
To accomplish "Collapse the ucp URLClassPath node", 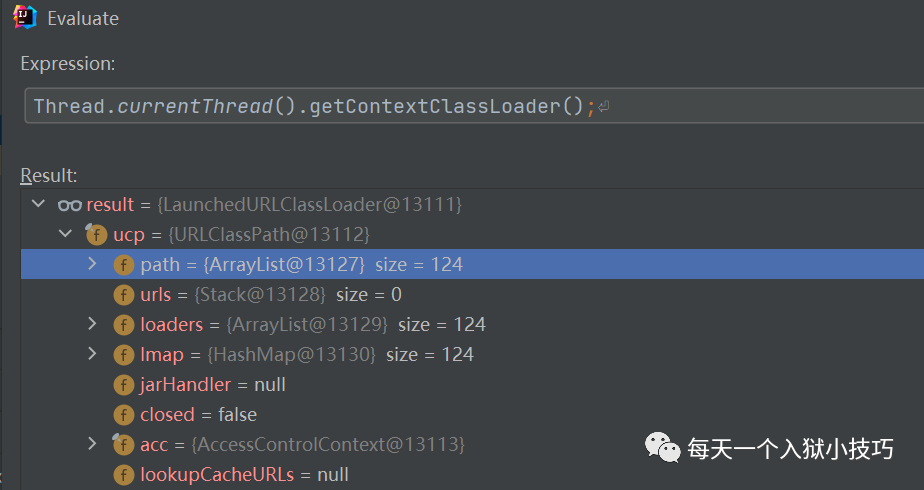I will coord(65,234).
